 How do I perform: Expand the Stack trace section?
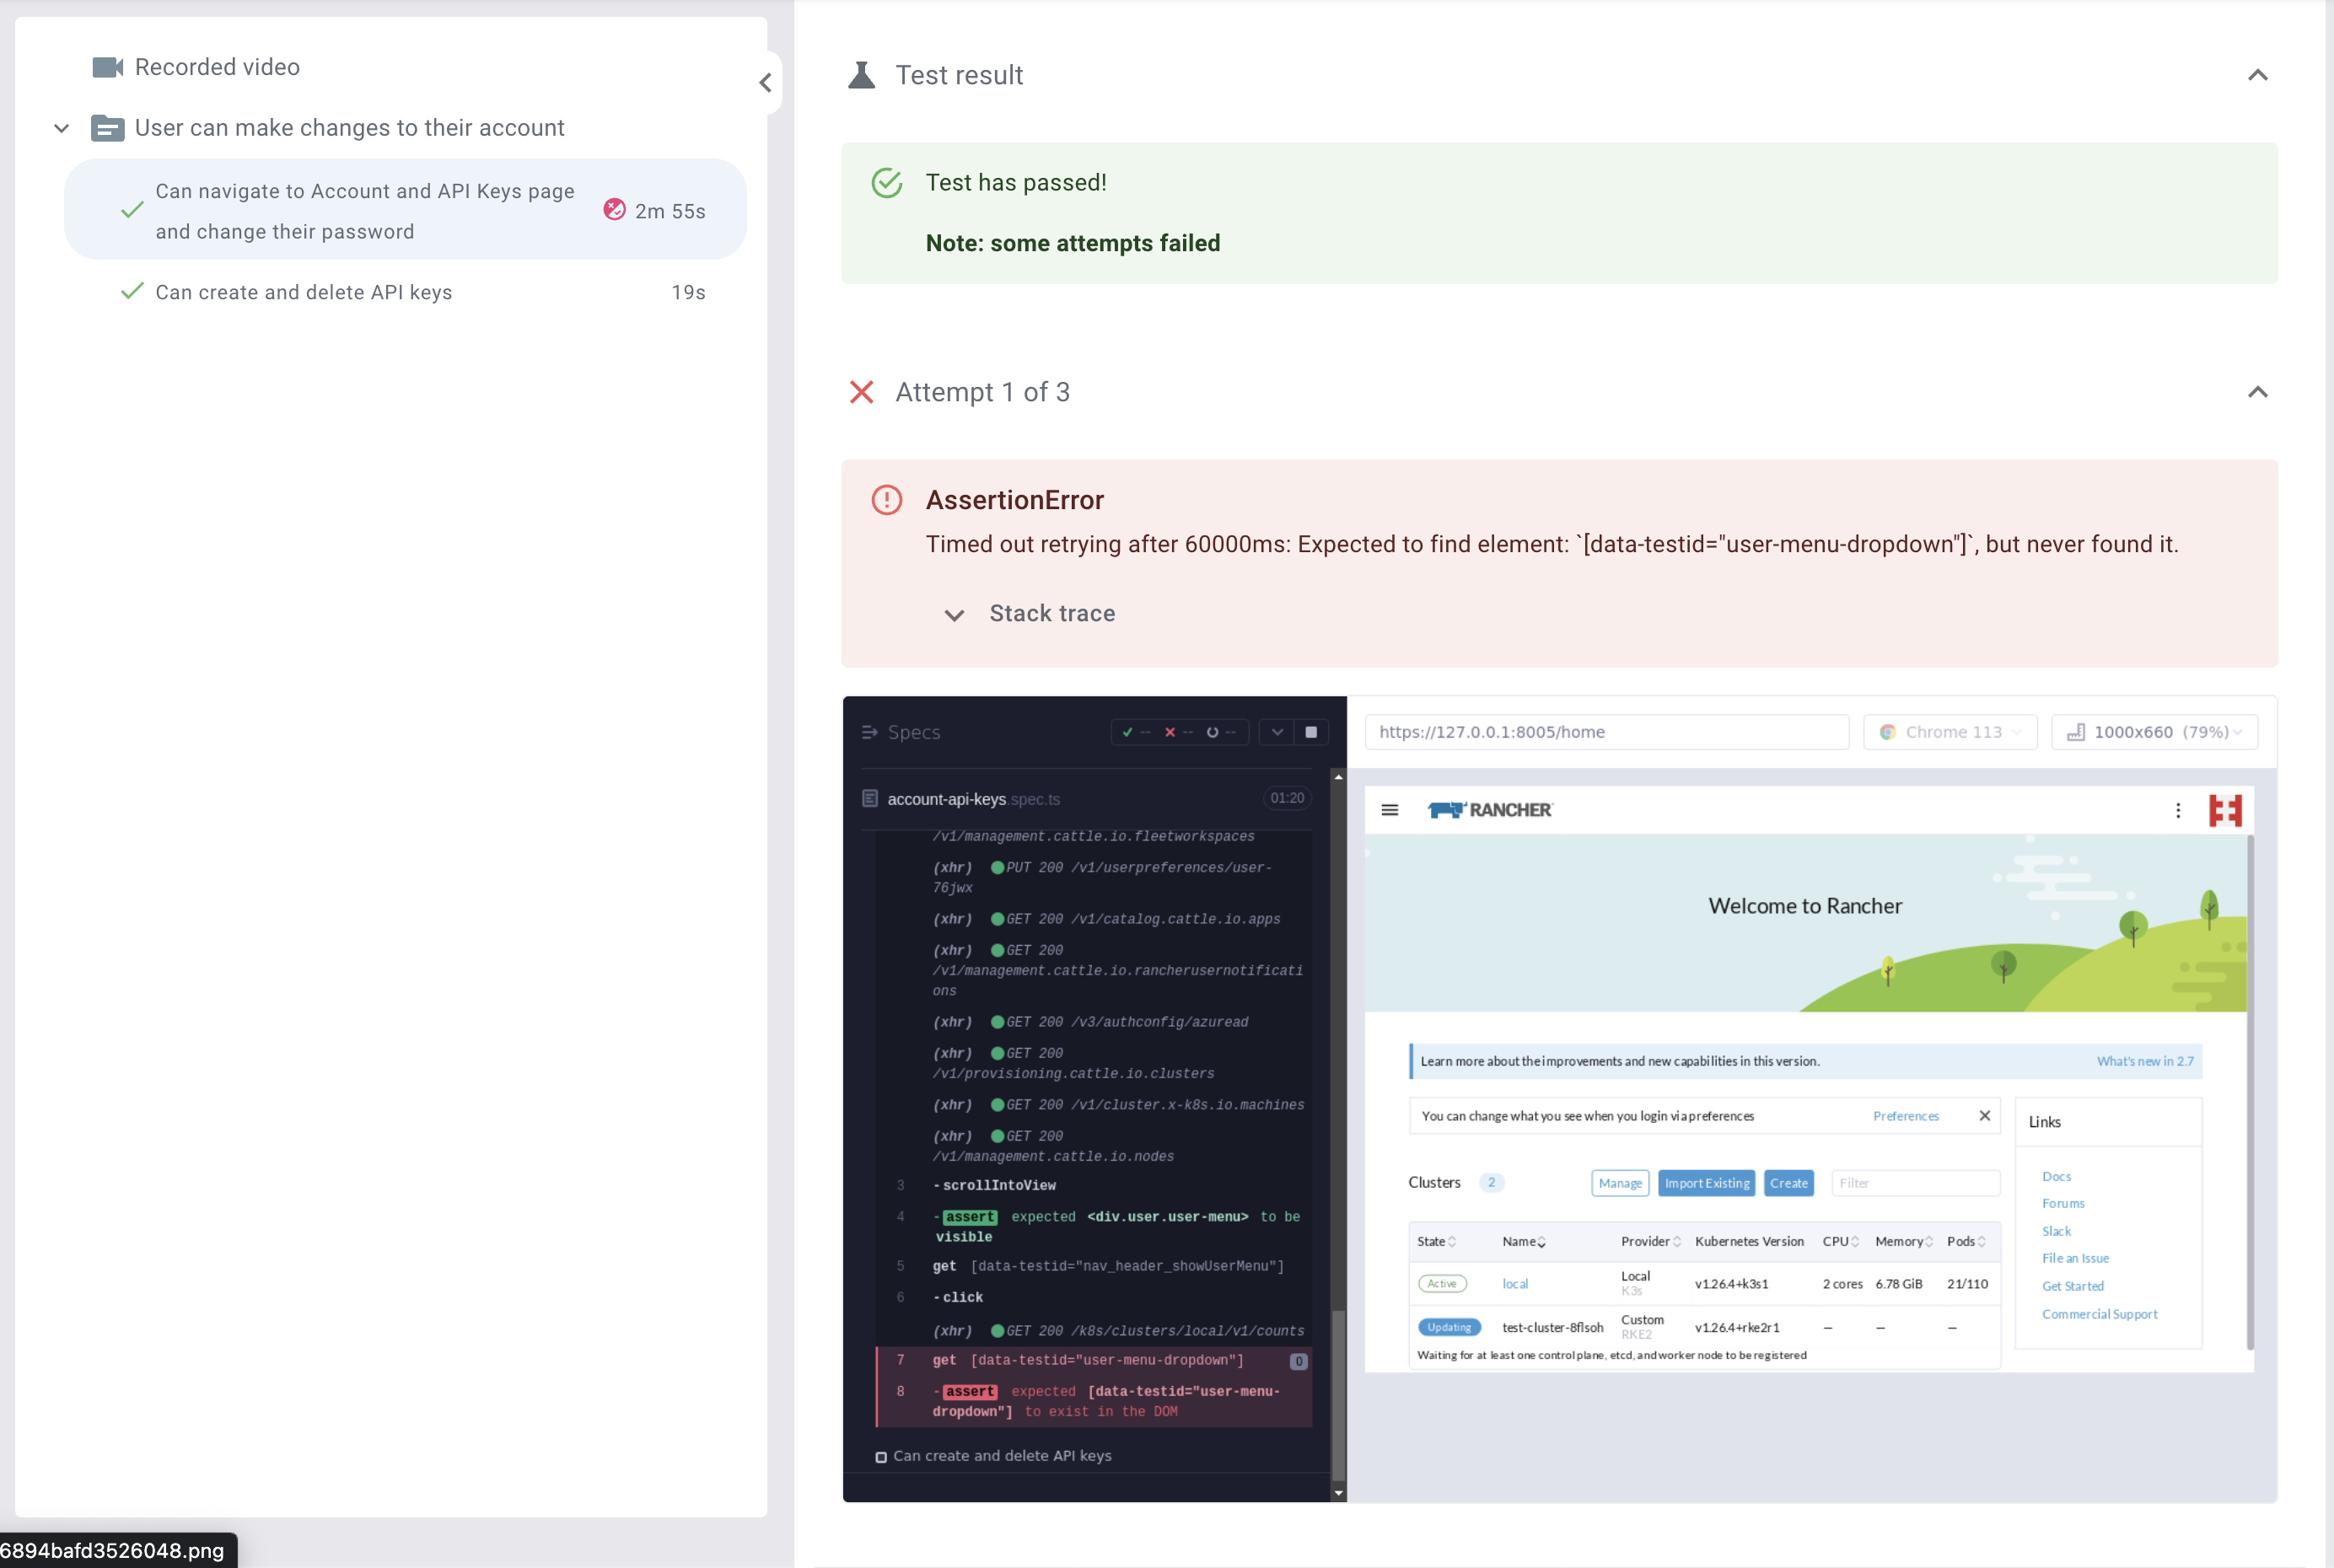pyautogui.click(x=1030, y=613)
